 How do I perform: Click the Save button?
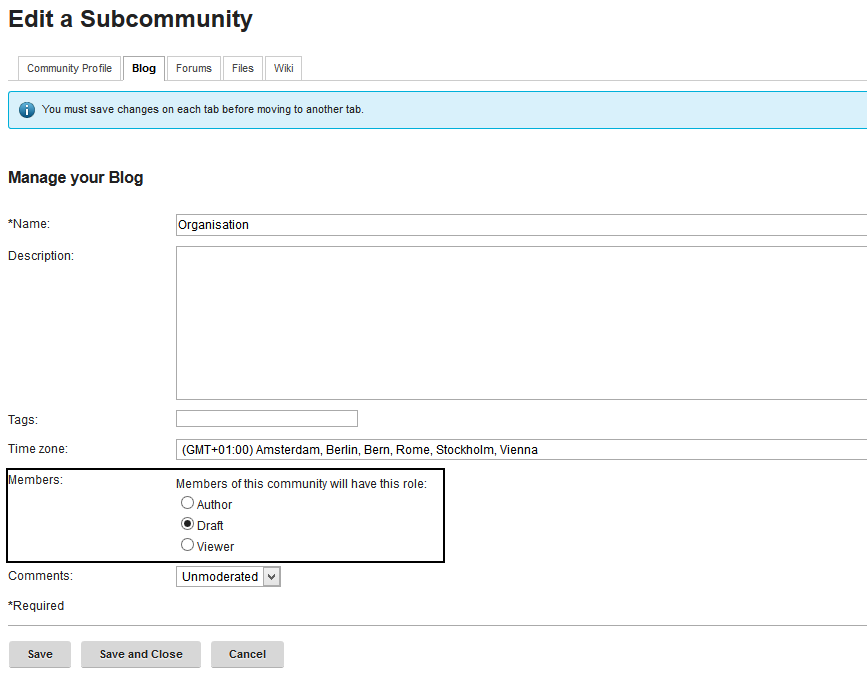tap(40, 654)
